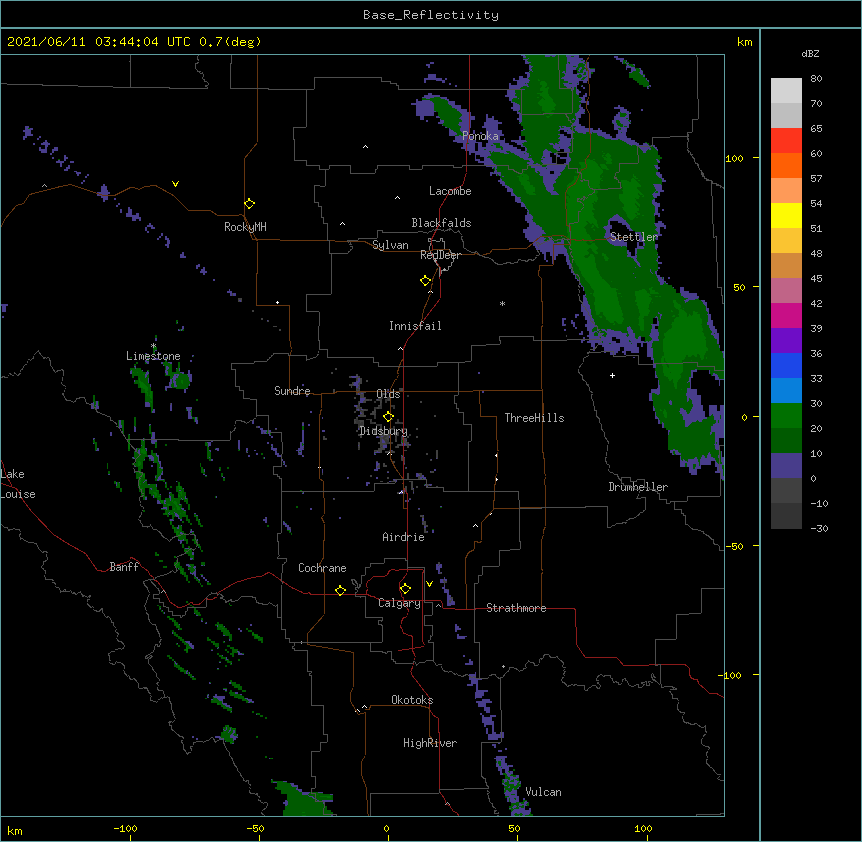862x842 pixels.
Task: Click the white plus marker north of Drumheller
Action: 612,375
